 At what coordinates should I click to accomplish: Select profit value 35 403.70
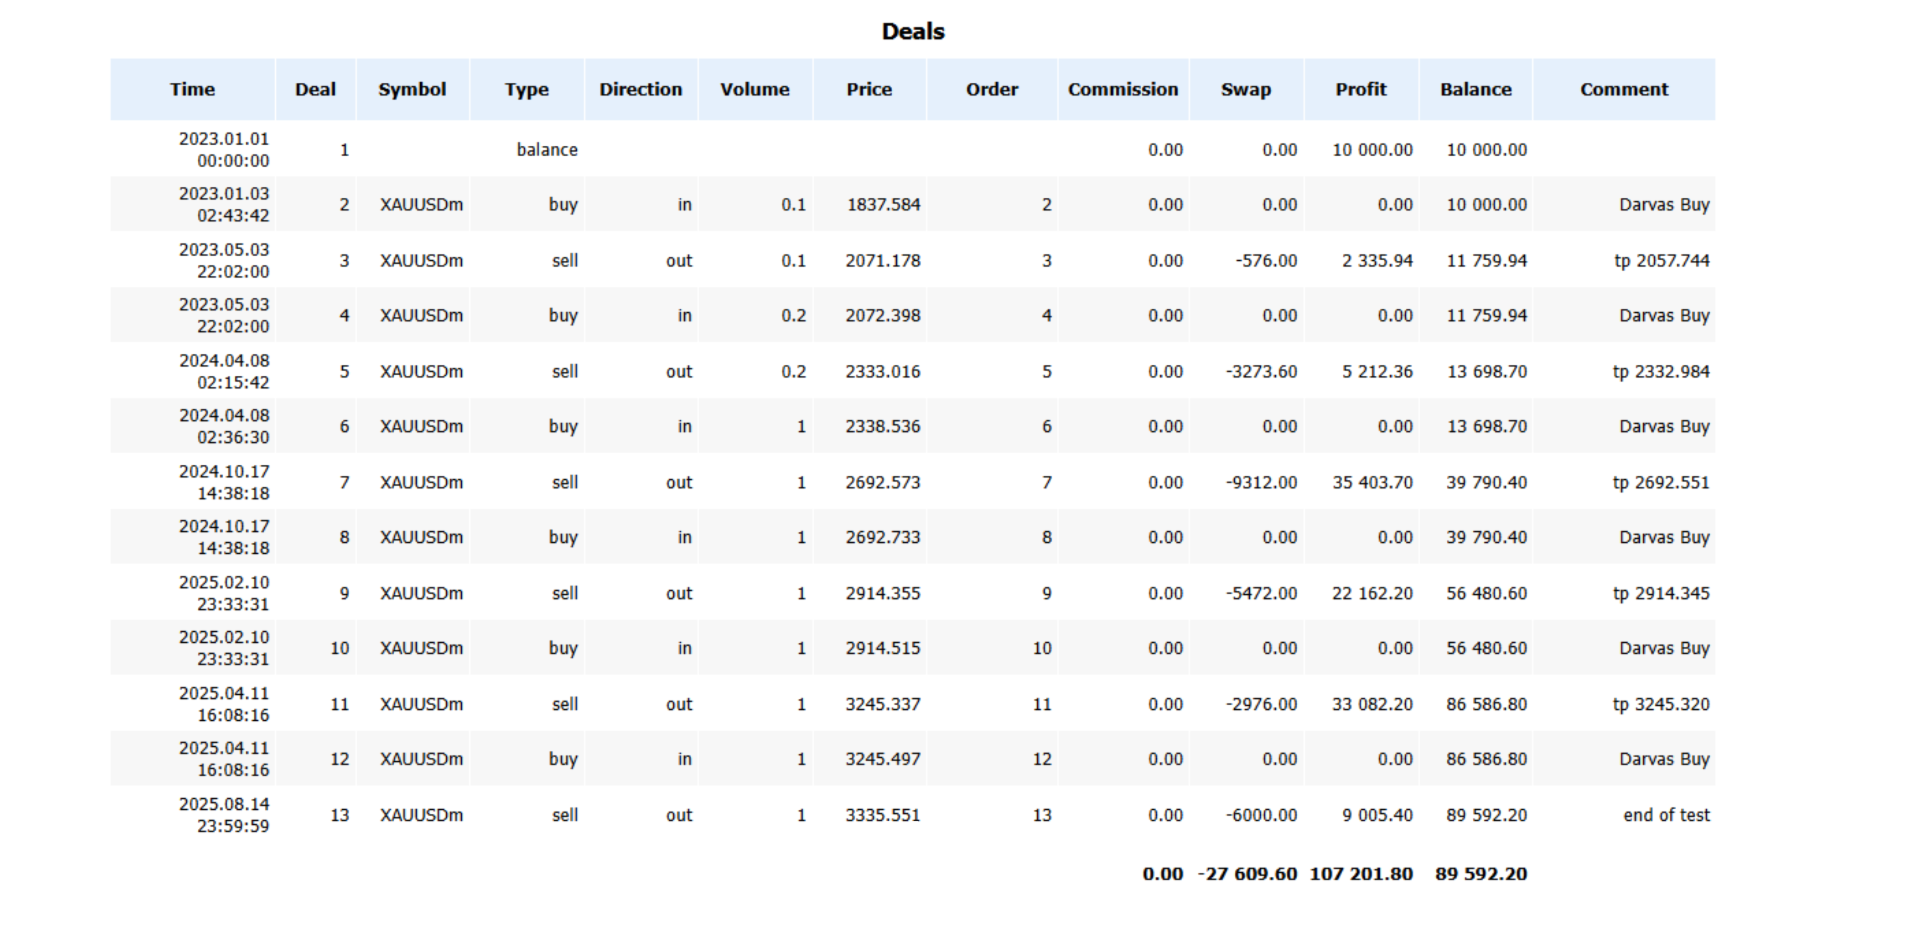coord(1373,483)
